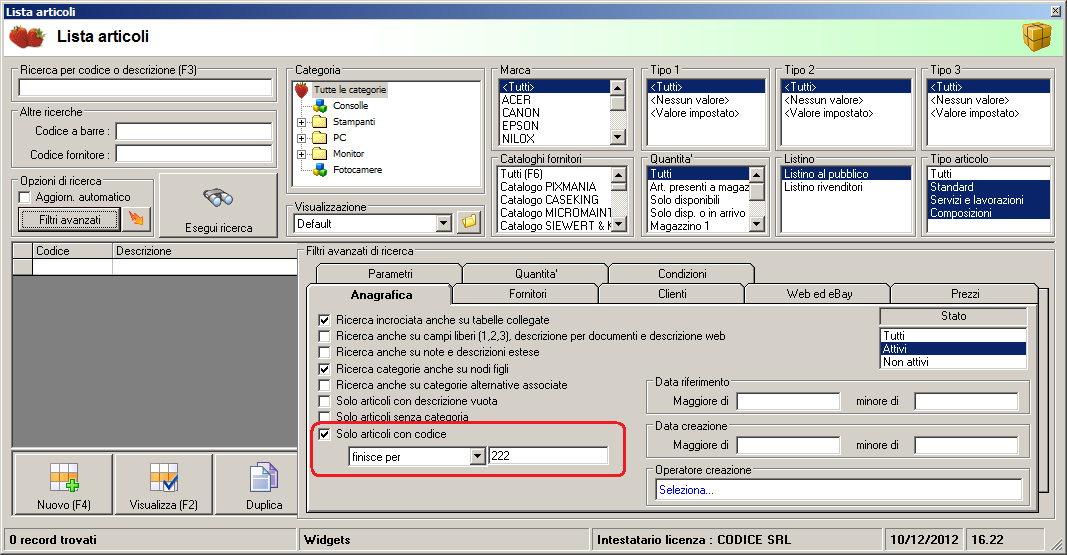This screenshot has height=555, width=1067.
Task: Toggle Solo articoli con descrizione vuota
Action: 324,400
